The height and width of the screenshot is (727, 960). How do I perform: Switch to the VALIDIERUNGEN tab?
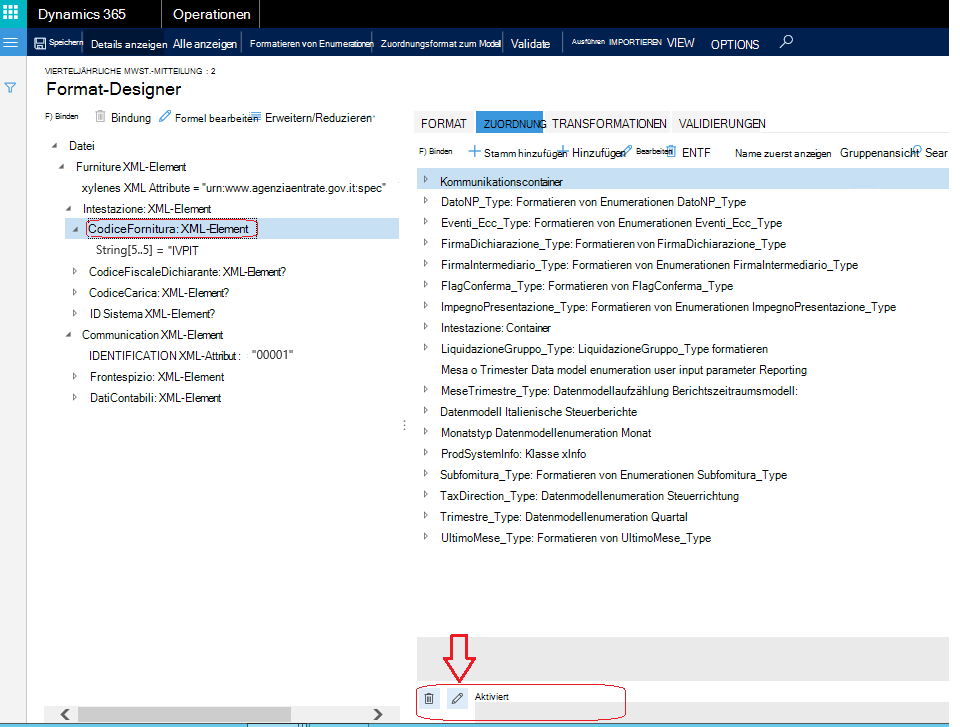tap(721, 123)
